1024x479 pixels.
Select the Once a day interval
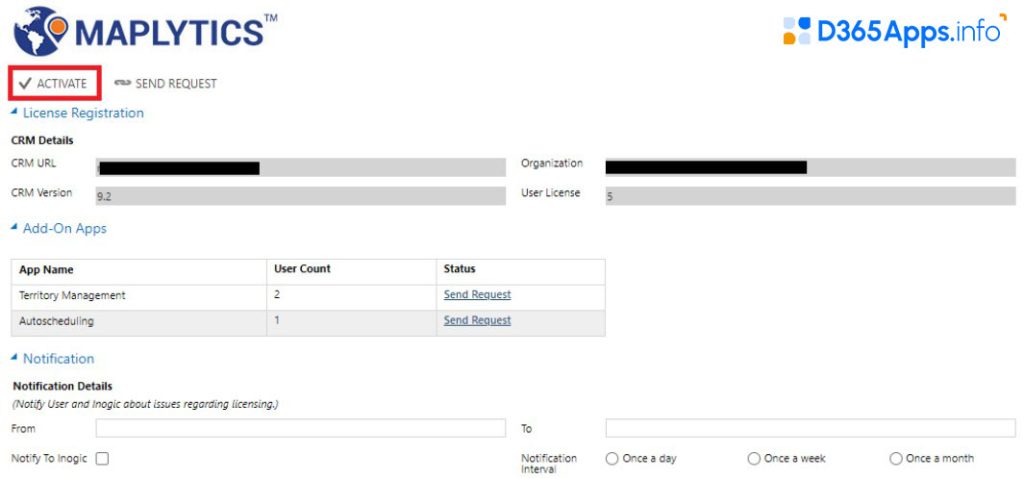pyautogui.click(x=612, y=459)
